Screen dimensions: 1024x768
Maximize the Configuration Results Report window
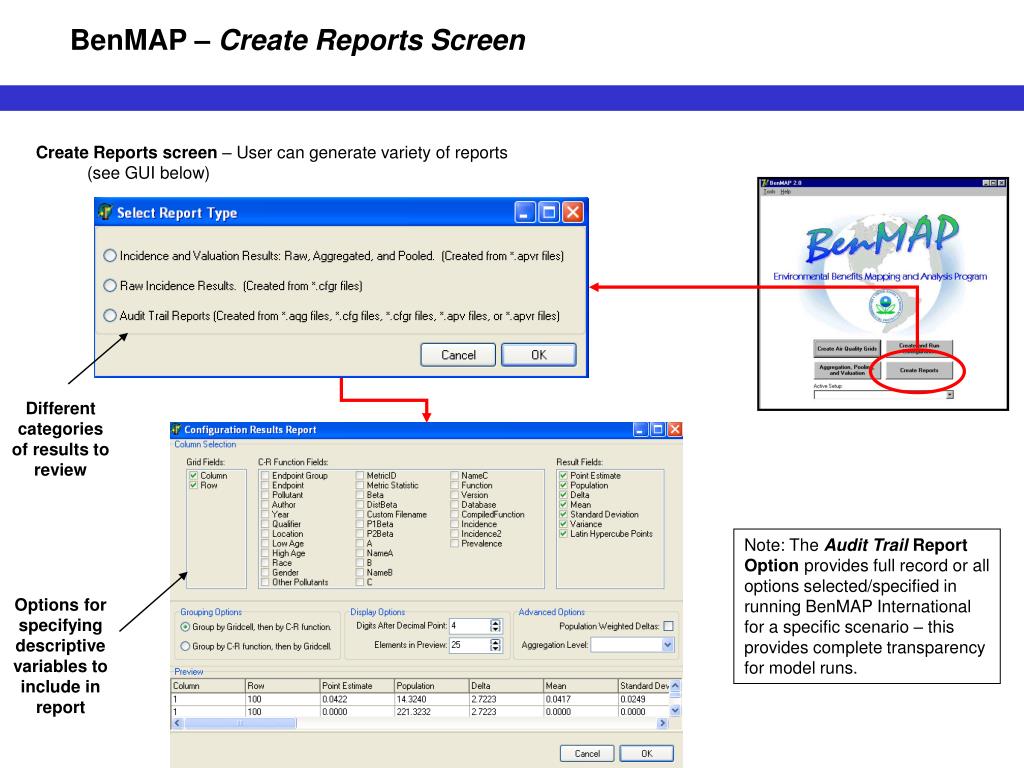(658, 429)
